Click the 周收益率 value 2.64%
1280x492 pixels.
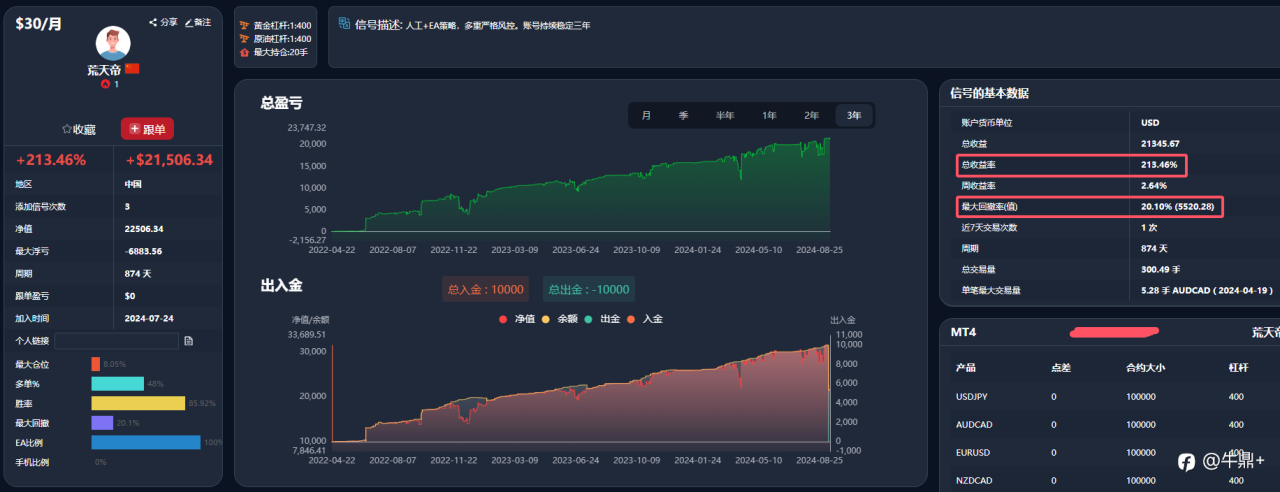coord(1154,186)
